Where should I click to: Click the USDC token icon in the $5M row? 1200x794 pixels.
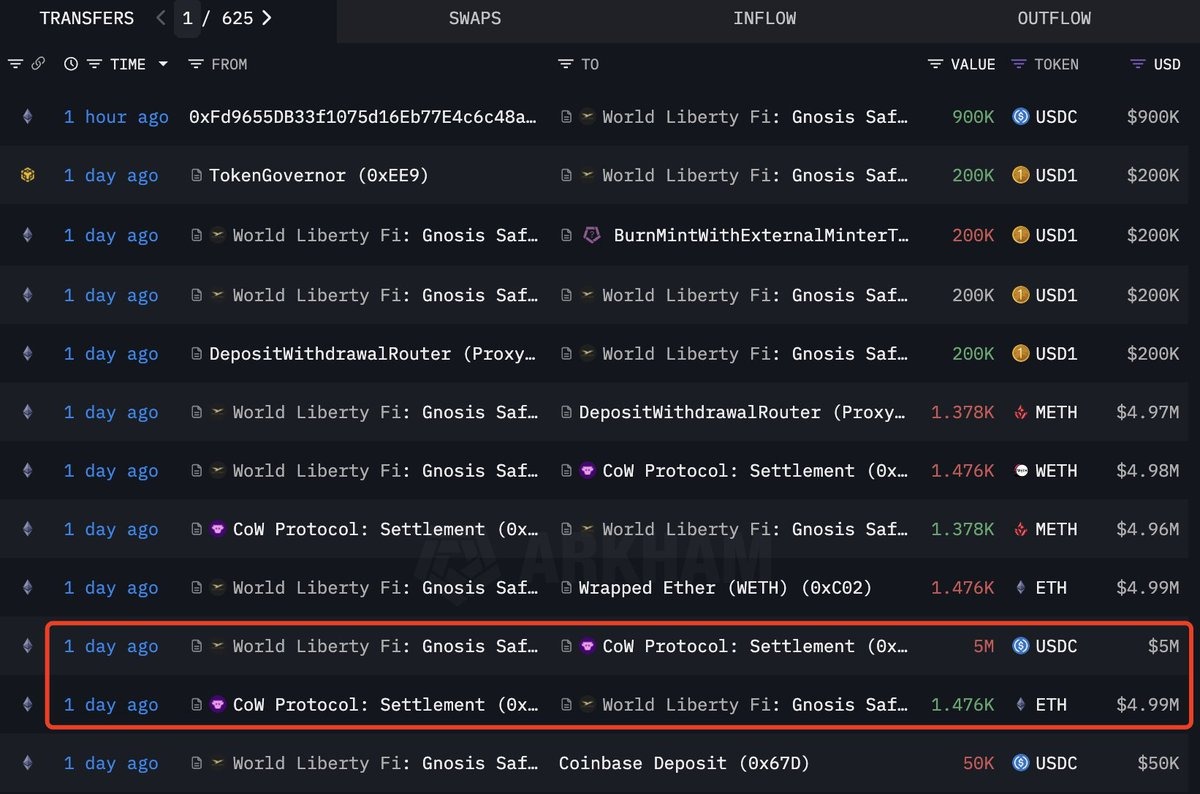click(x=1021, y=646)
